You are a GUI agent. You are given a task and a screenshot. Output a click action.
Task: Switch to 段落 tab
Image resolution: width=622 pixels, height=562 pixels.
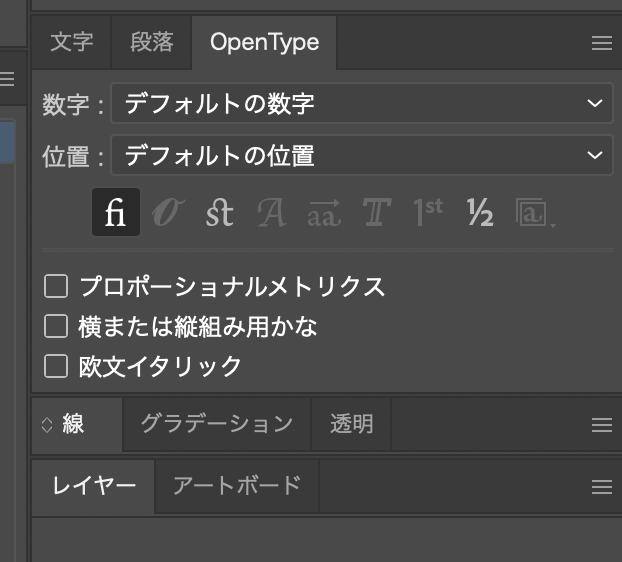click(x=151, y=42)
